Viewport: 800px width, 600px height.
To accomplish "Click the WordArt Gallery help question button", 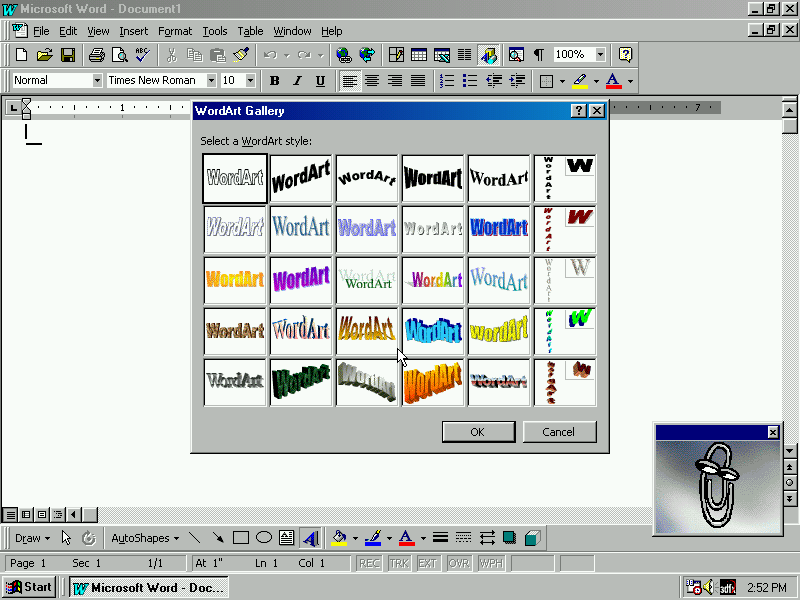I will coord(578,111).
